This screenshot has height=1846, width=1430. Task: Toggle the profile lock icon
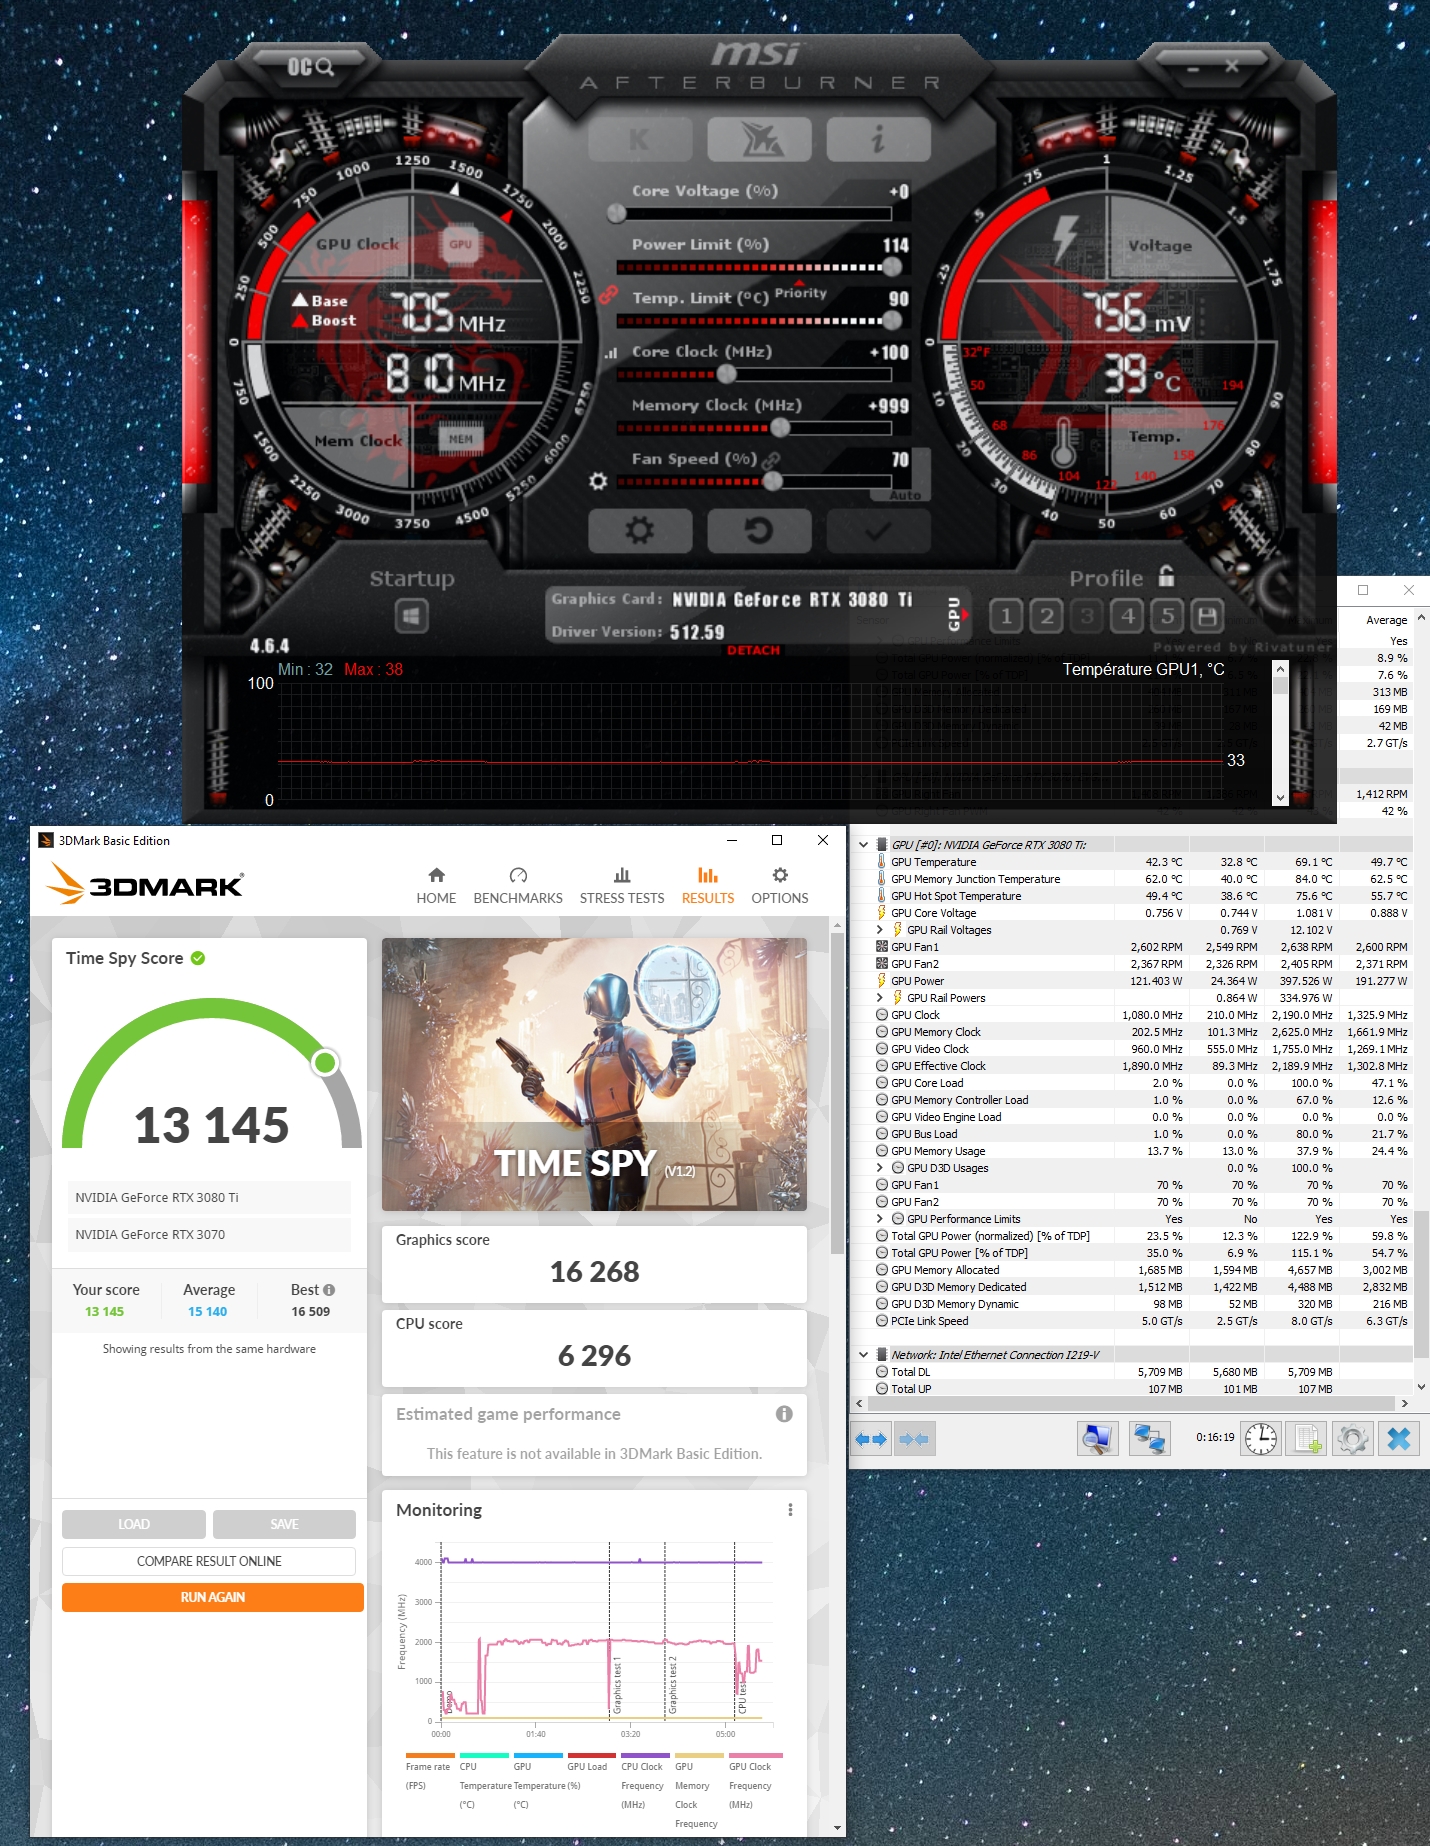[x=1166, y=576]
